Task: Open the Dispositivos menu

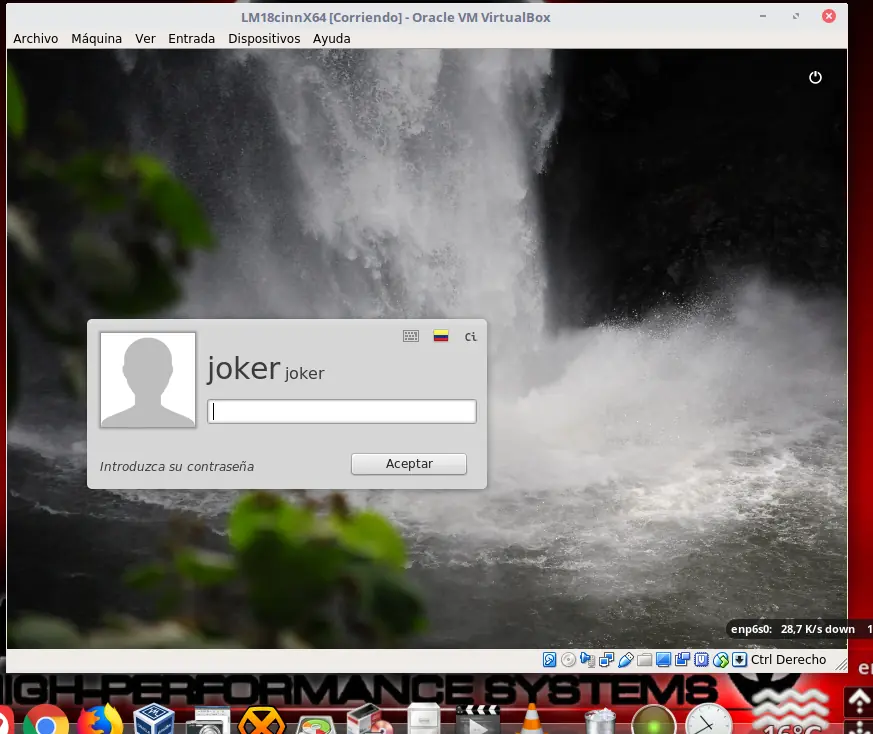Action: [x=264, y=38]
